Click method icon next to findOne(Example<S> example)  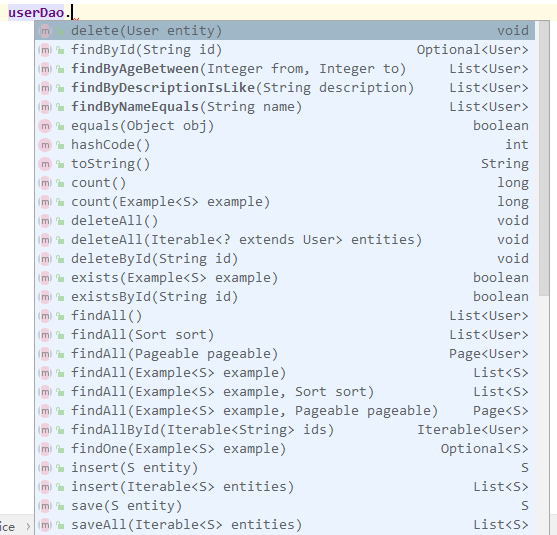(45, 449)
